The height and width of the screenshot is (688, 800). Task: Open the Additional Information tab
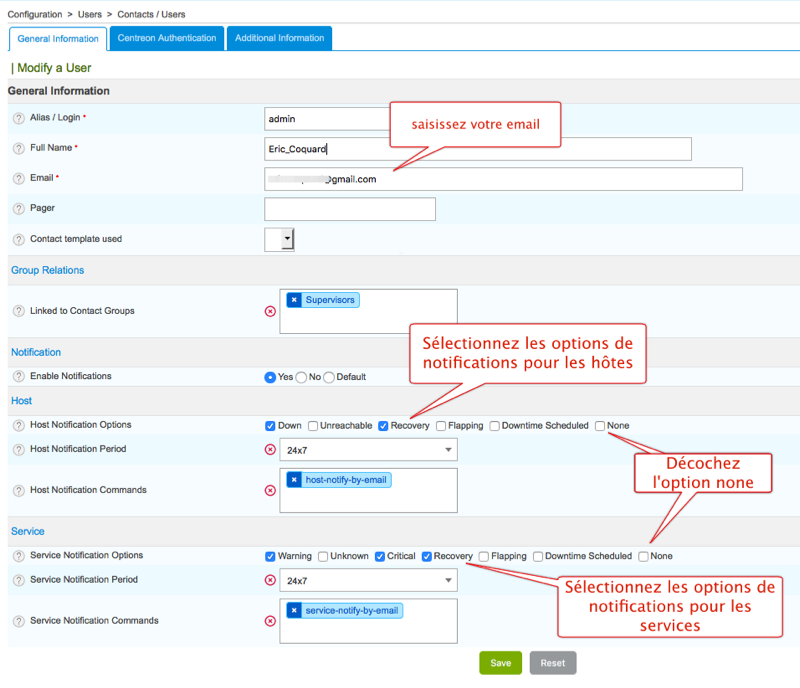(280, 38)
